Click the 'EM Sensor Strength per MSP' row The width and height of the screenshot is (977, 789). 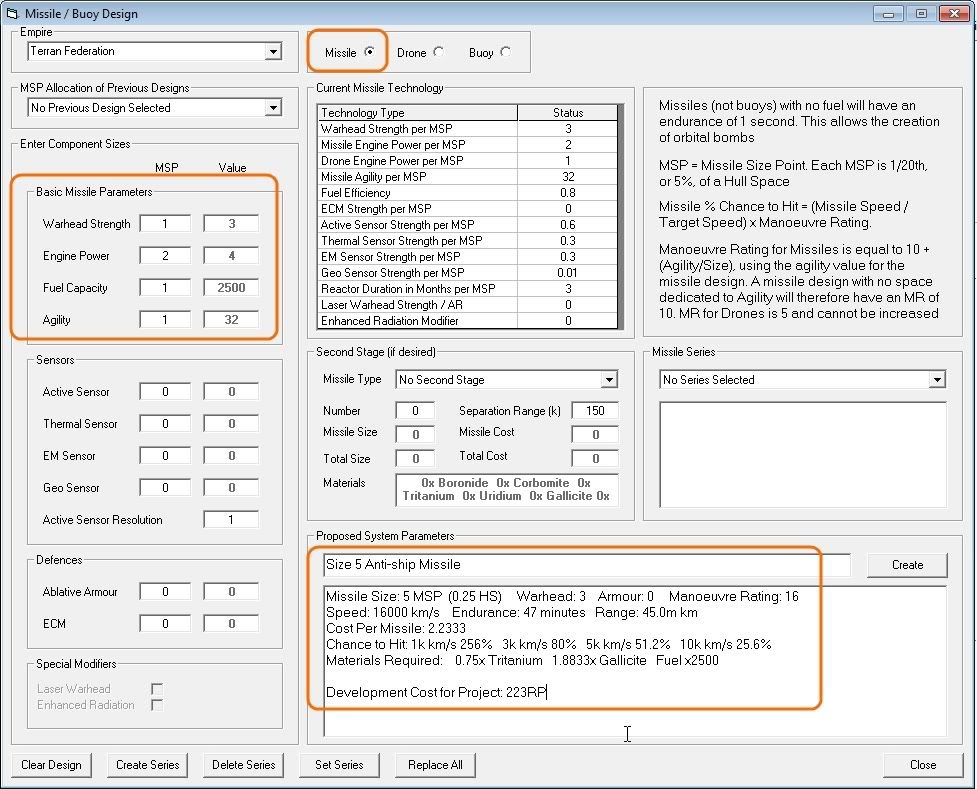click(468, 257)
